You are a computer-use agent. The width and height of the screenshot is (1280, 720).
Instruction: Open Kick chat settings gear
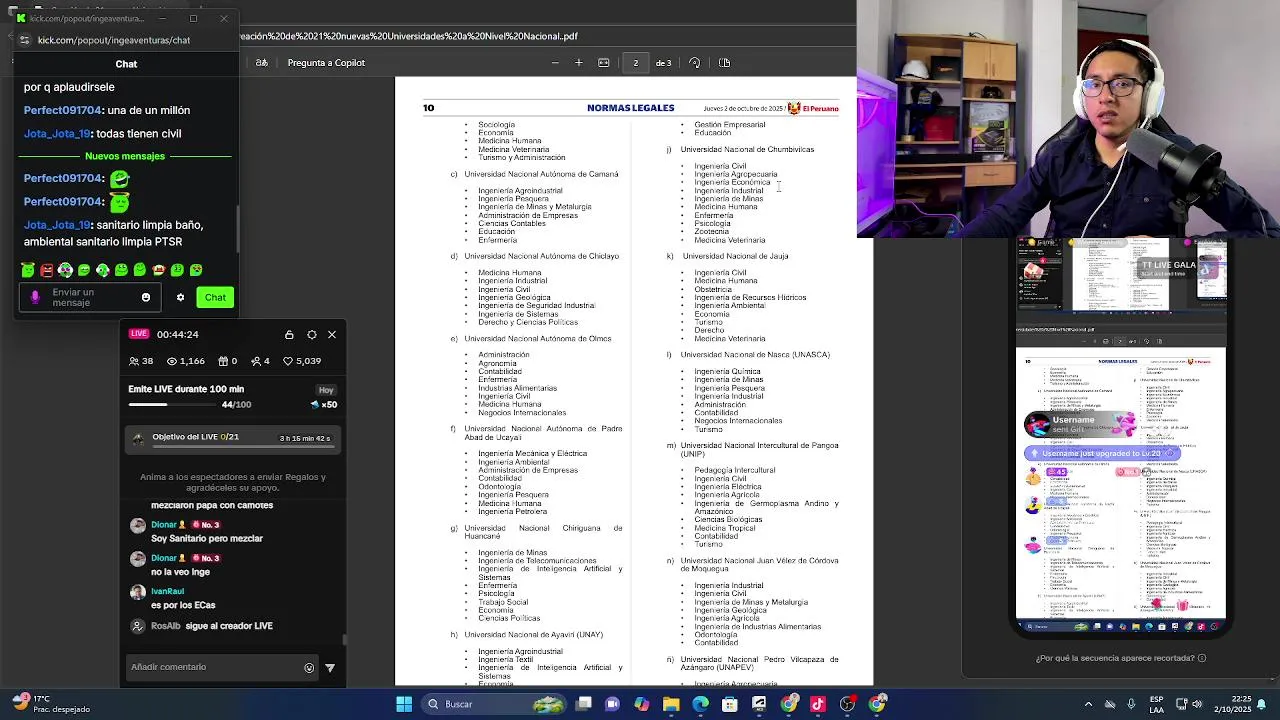(x=180, y=297)
